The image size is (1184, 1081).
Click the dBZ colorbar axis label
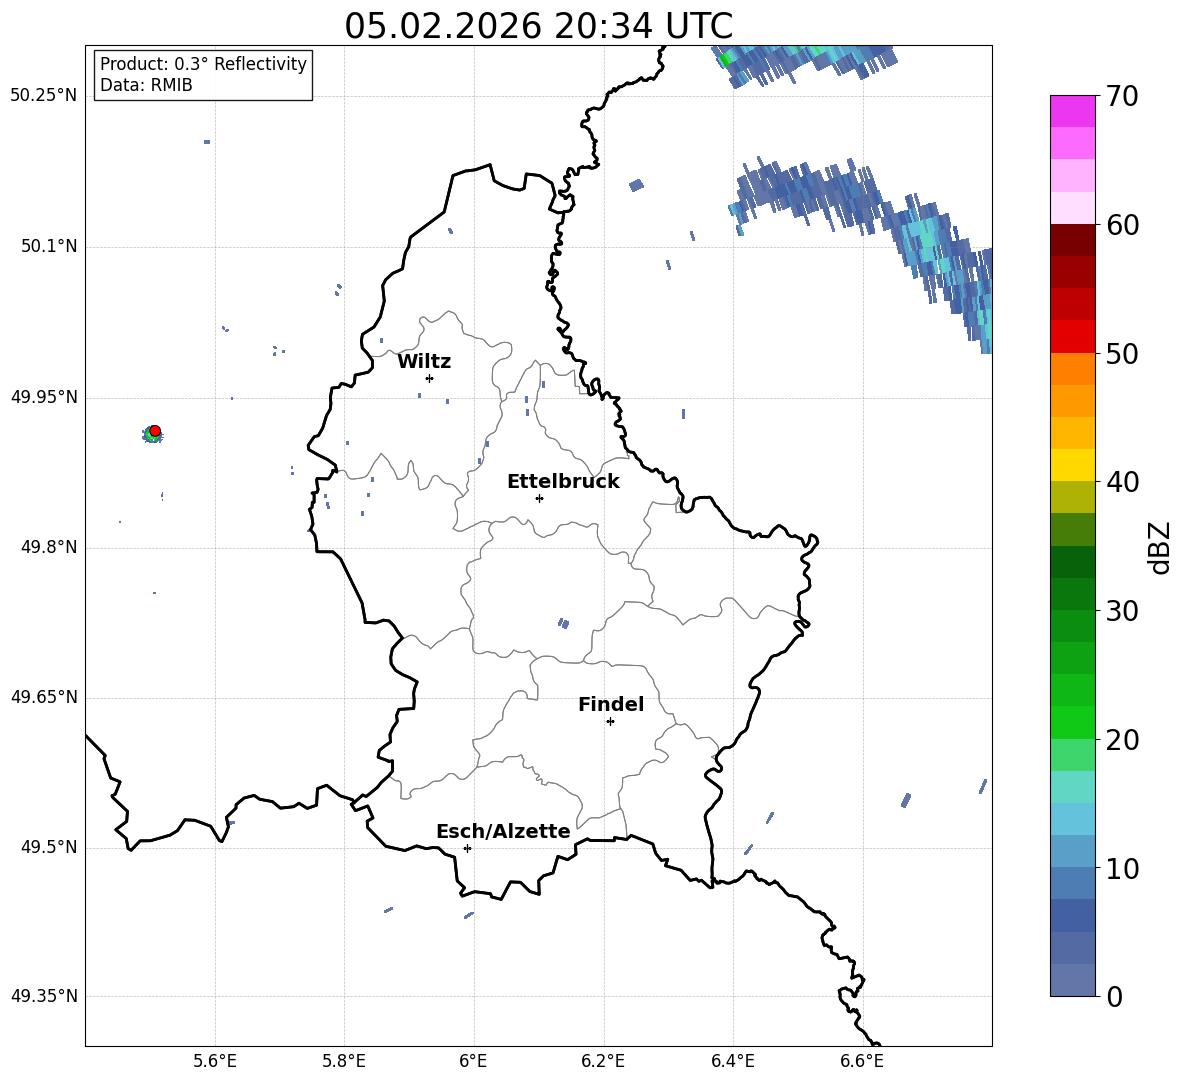pyautogui.click(x=1158, y=547)
